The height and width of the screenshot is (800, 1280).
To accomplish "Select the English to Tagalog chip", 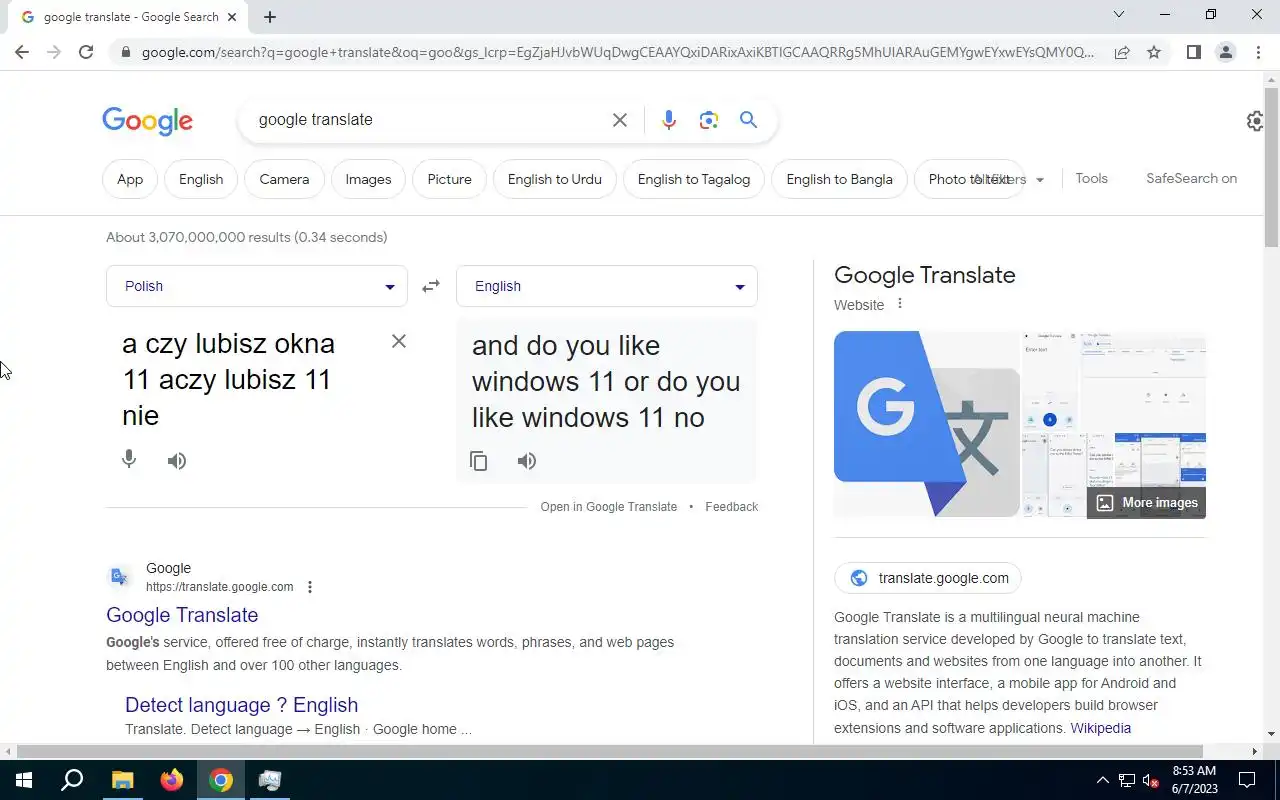I will [694, 179].
